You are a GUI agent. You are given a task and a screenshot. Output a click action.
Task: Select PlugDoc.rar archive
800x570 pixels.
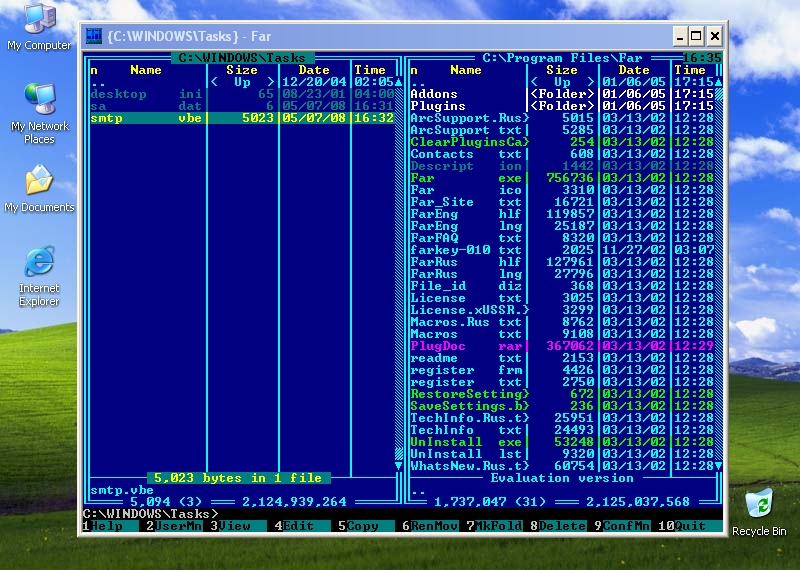click(x=562, y=346)
